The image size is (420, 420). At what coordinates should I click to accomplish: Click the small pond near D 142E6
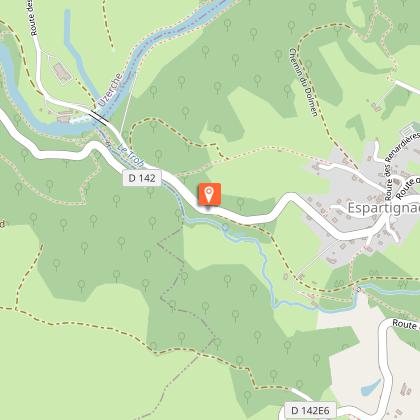pos(371,387)
